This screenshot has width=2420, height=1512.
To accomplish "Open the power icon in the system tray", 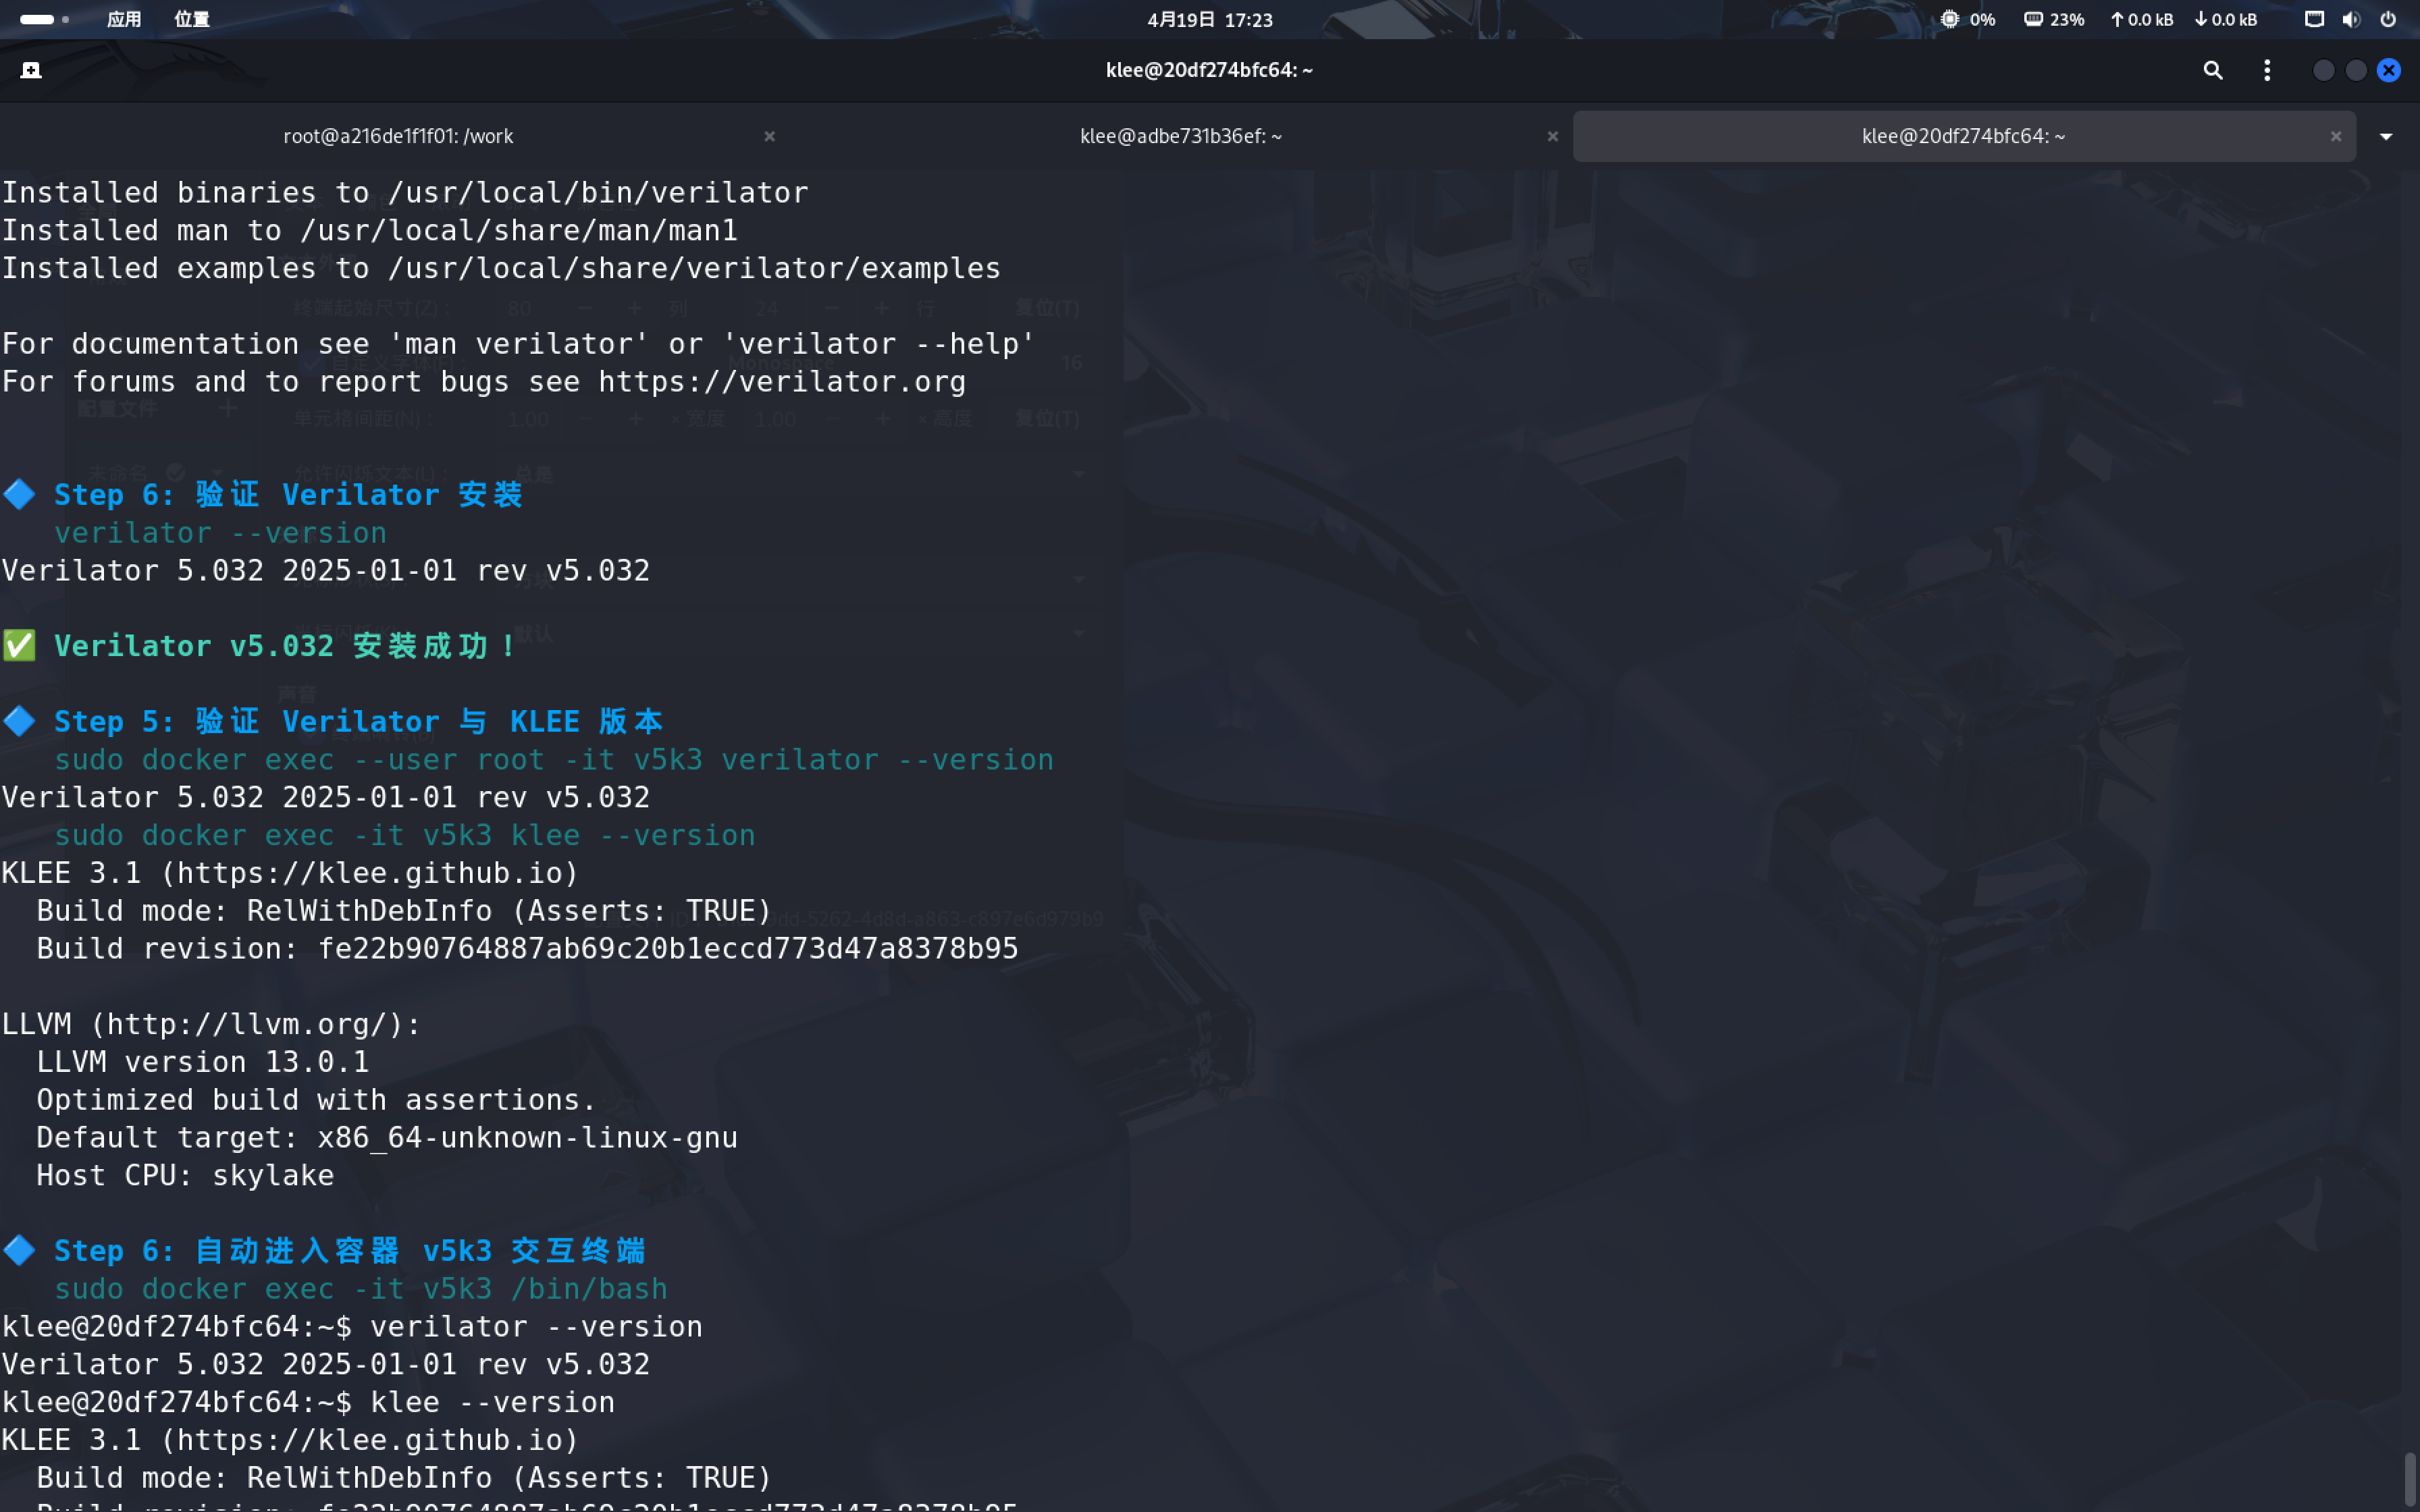I will (2388, 19).
